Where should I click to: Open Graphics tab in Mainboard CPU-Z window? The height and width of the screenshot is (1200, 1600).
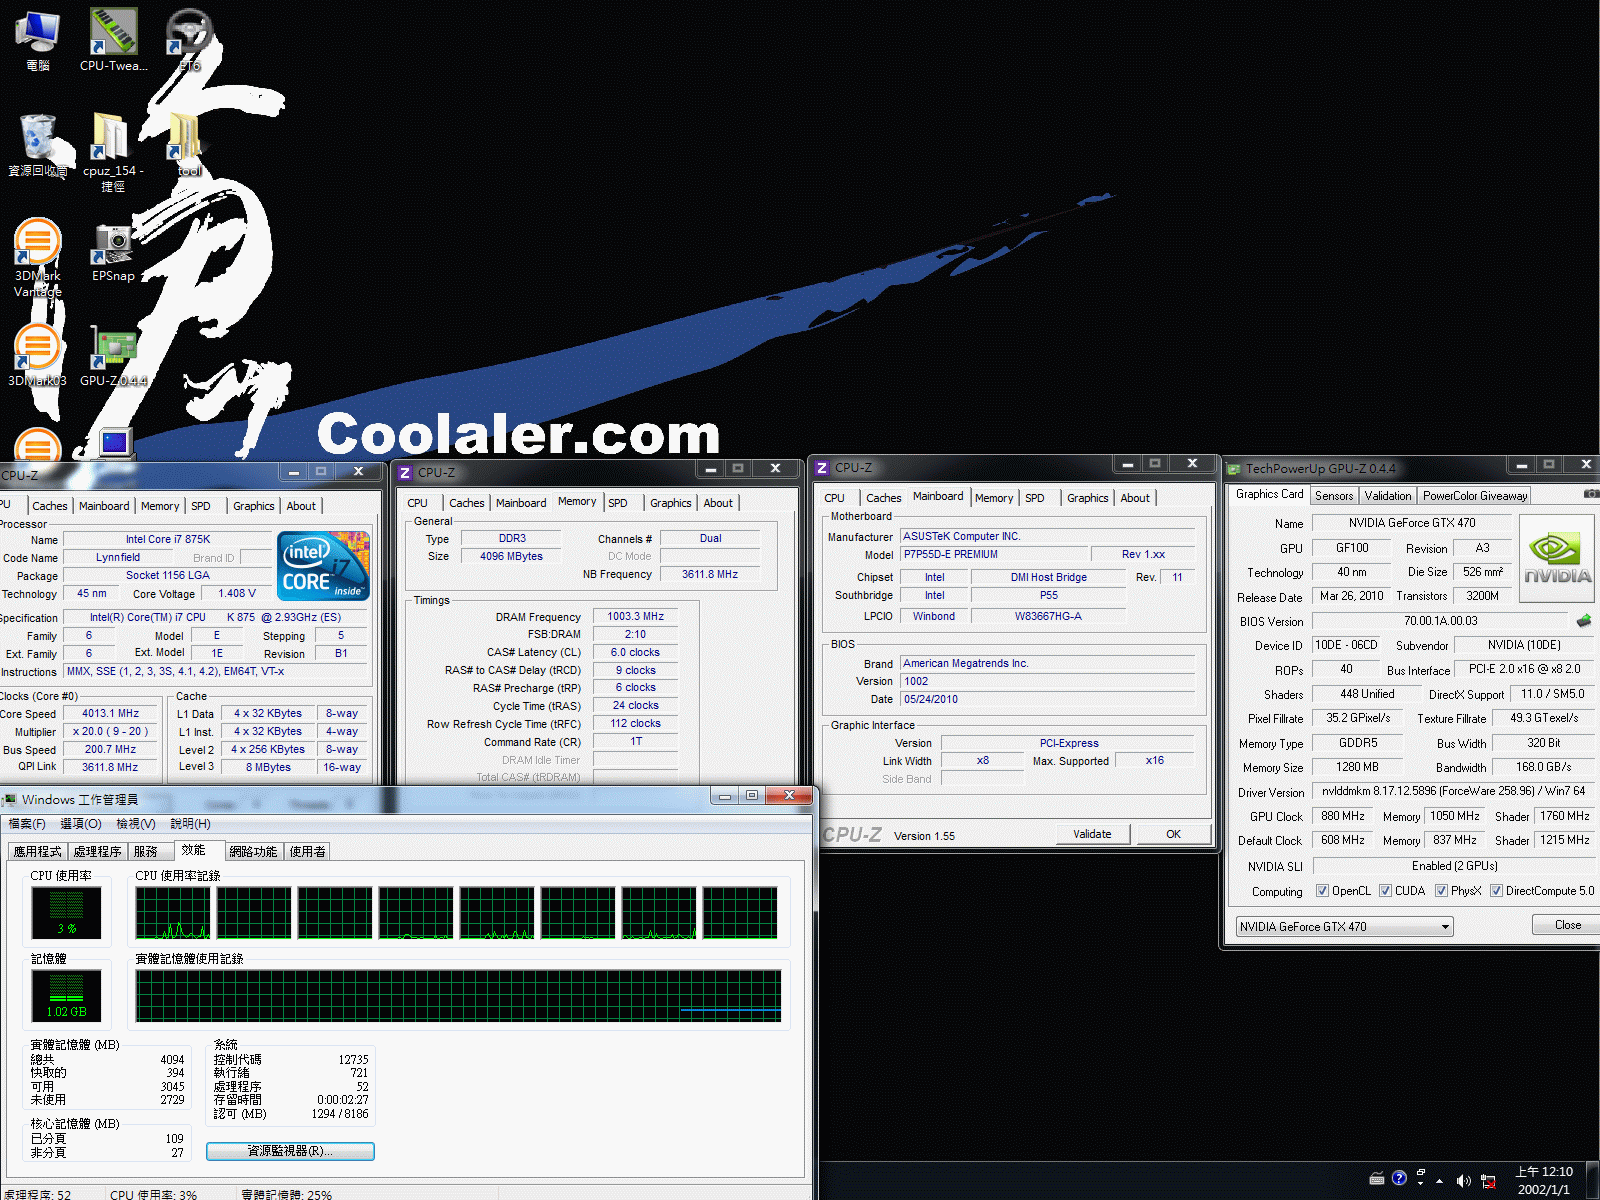[x=1087, y=498]
